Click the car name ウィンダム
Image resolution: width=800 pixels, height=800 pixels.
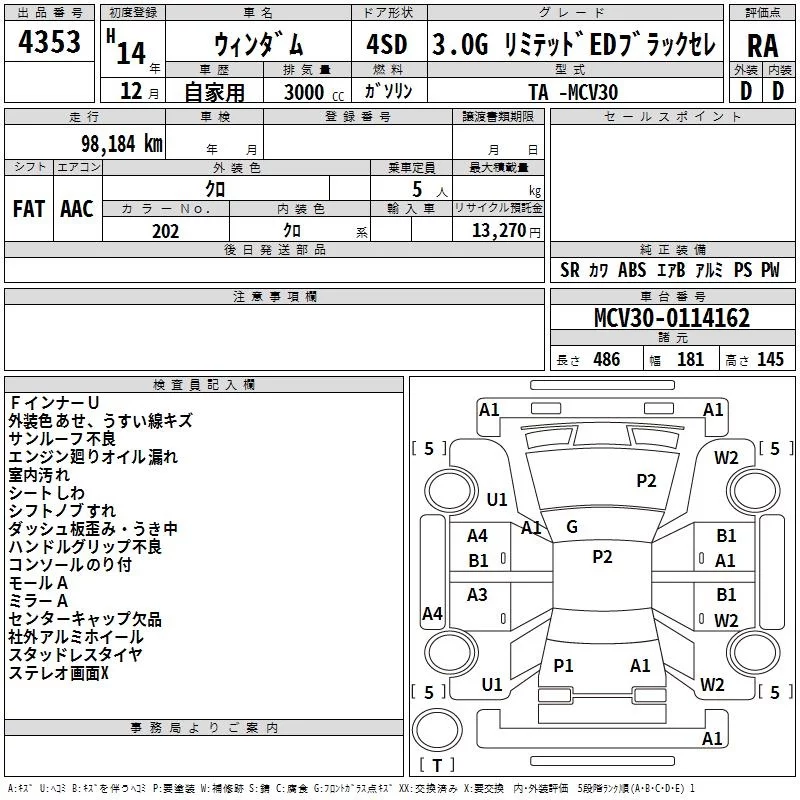[259, 45]
